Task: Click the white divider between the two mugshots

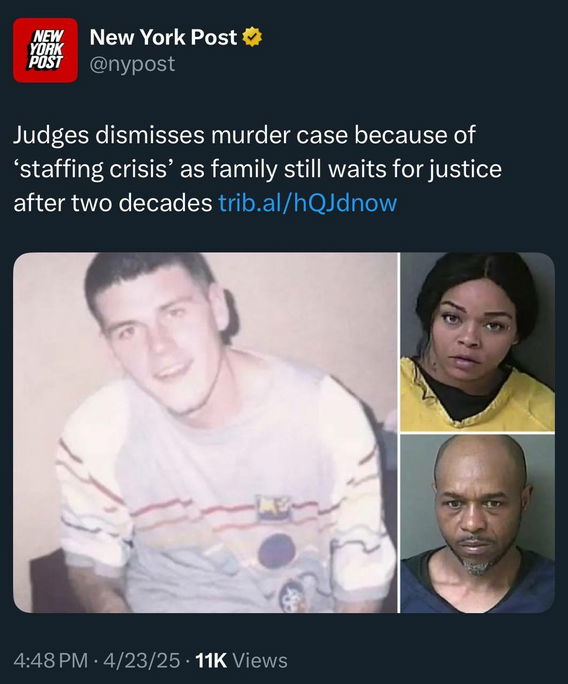Action: point(478,433)
